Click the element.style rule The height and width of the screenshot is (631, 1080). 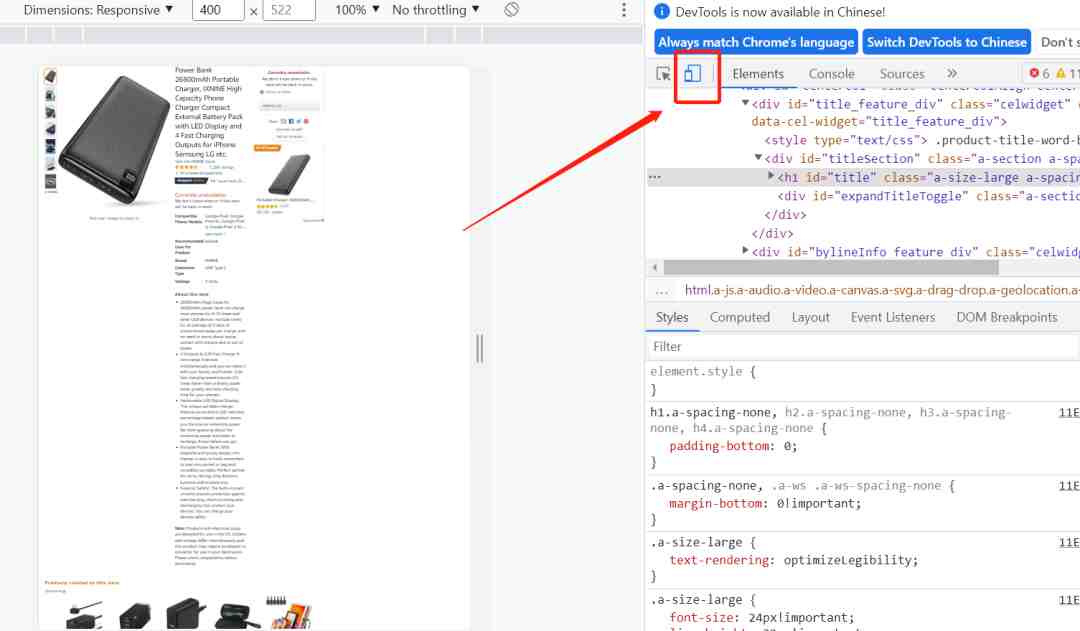[x=703, y=371]
